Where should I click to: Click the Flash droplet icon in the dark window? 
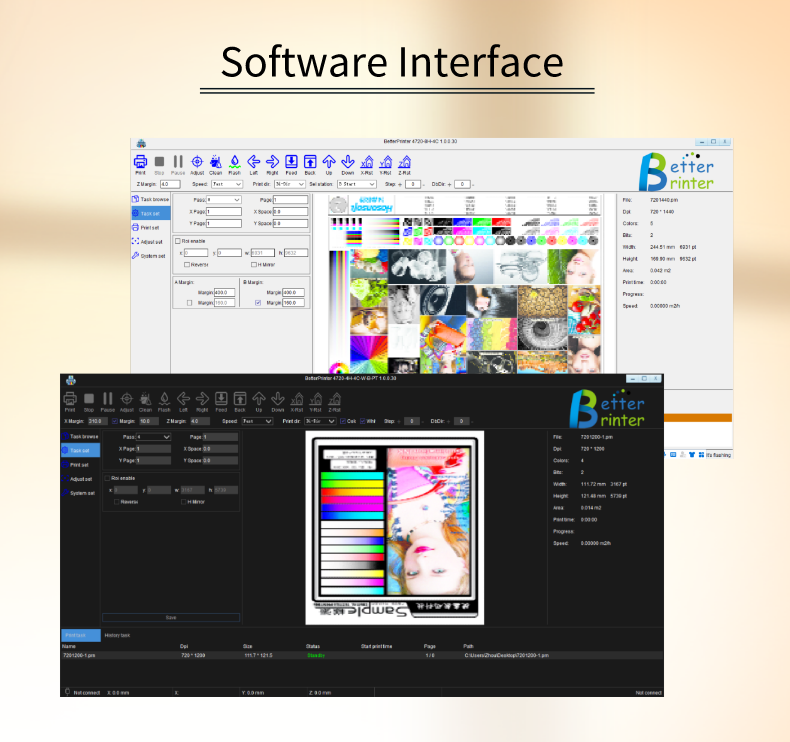tap(164, 399)
